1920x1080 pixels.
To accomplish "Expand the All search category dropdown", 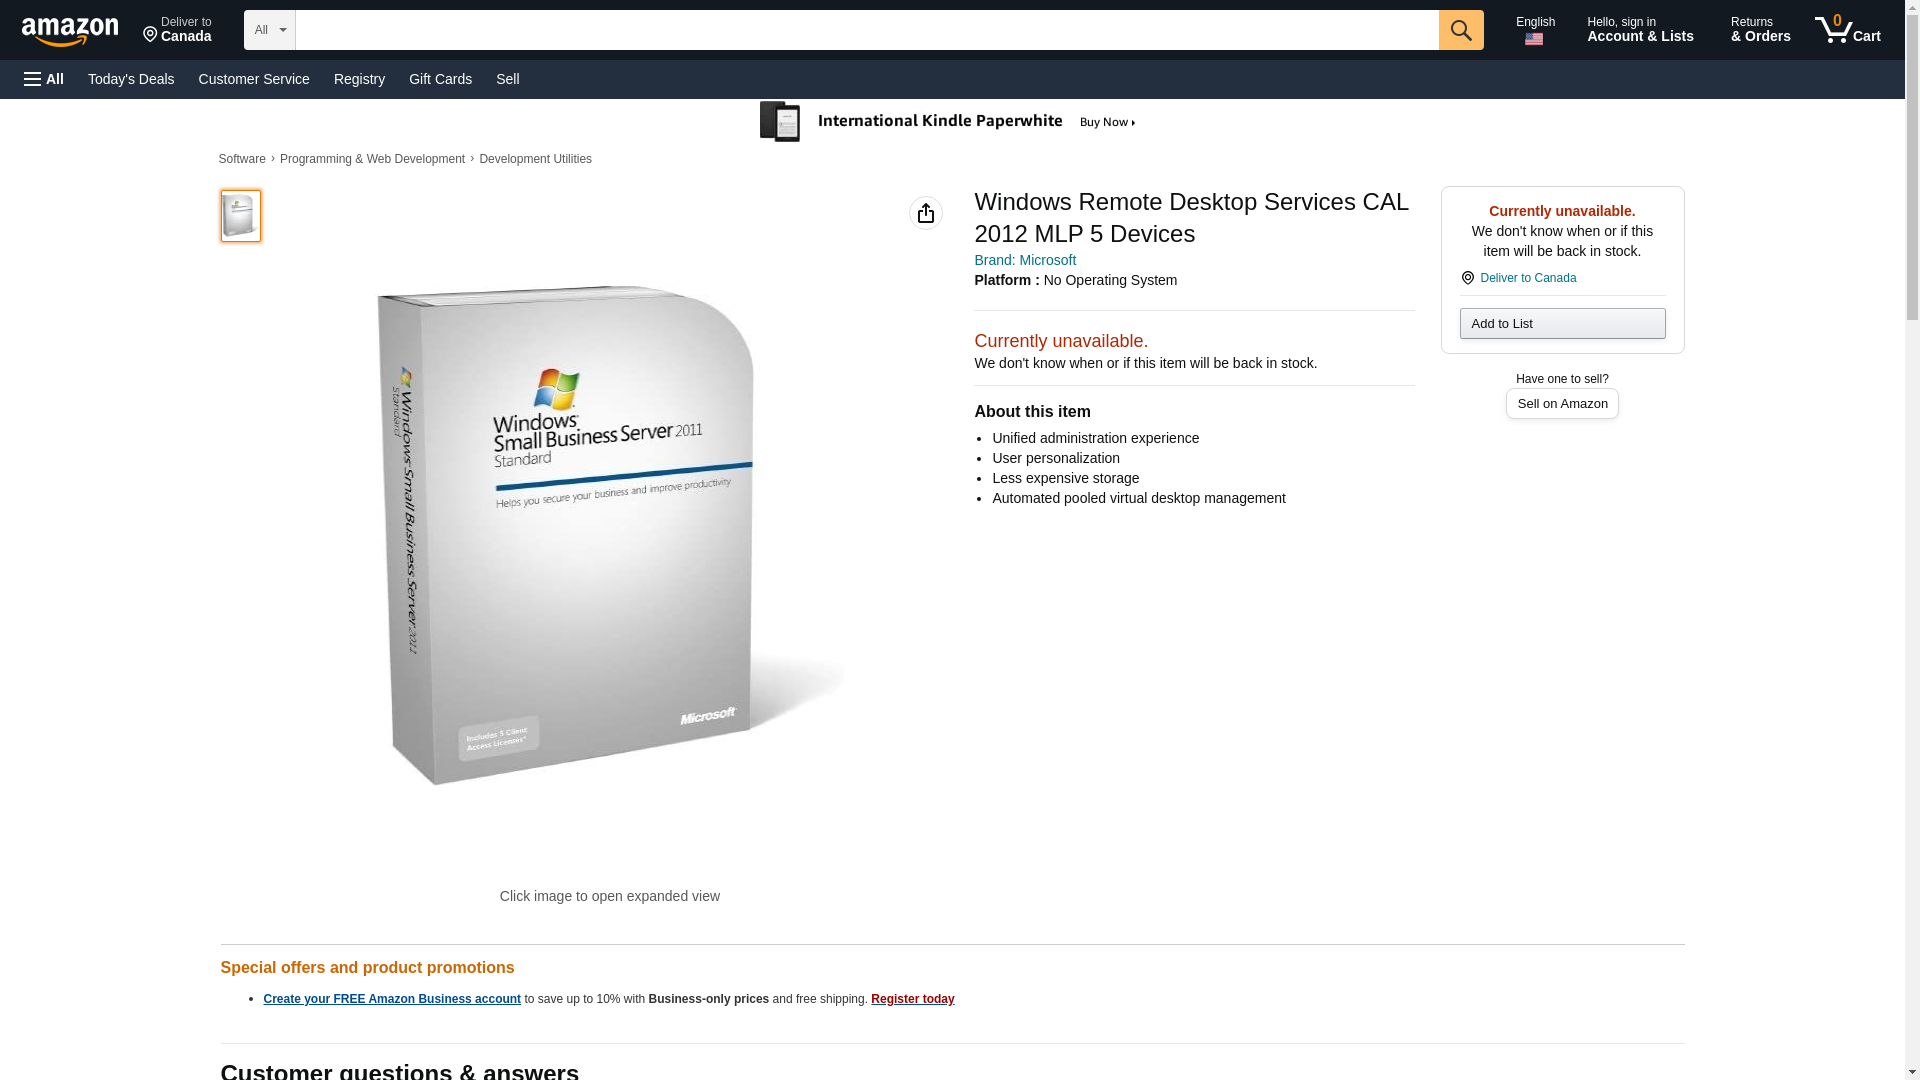I will click(x=269, y=30).
